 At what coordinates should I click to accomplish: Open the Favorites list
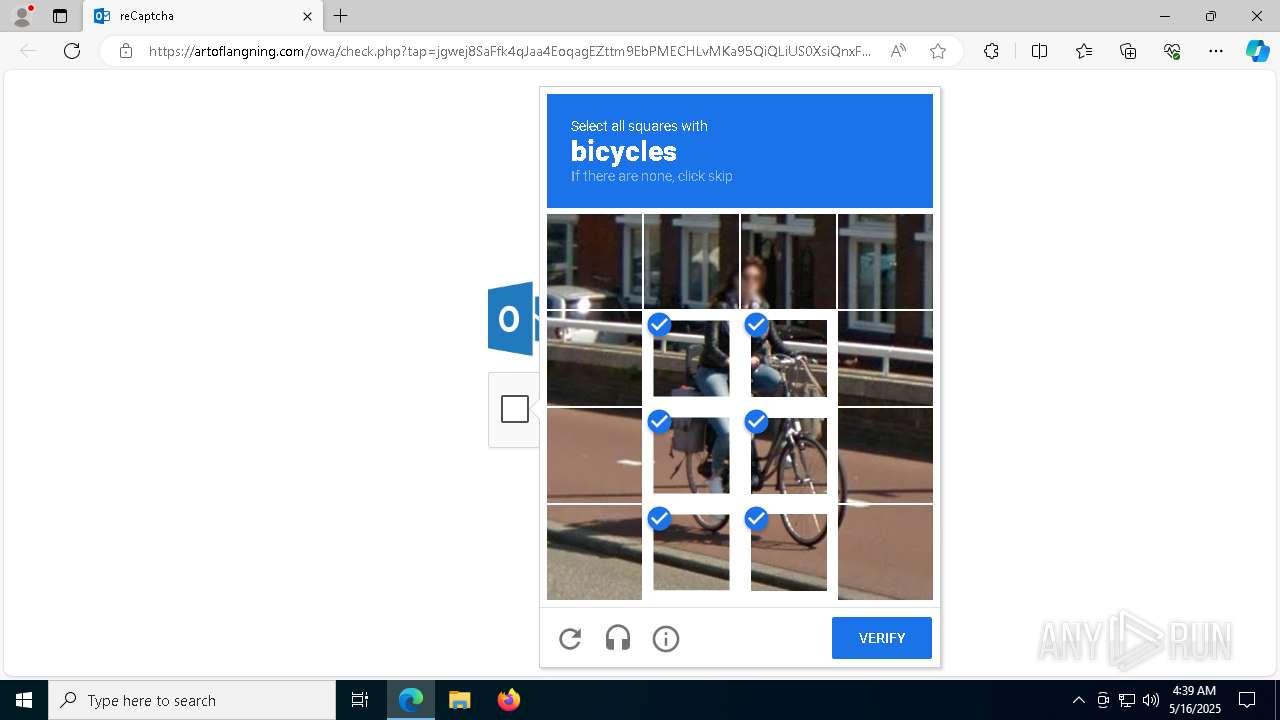pyautogui.click(x=1084, y=51)
